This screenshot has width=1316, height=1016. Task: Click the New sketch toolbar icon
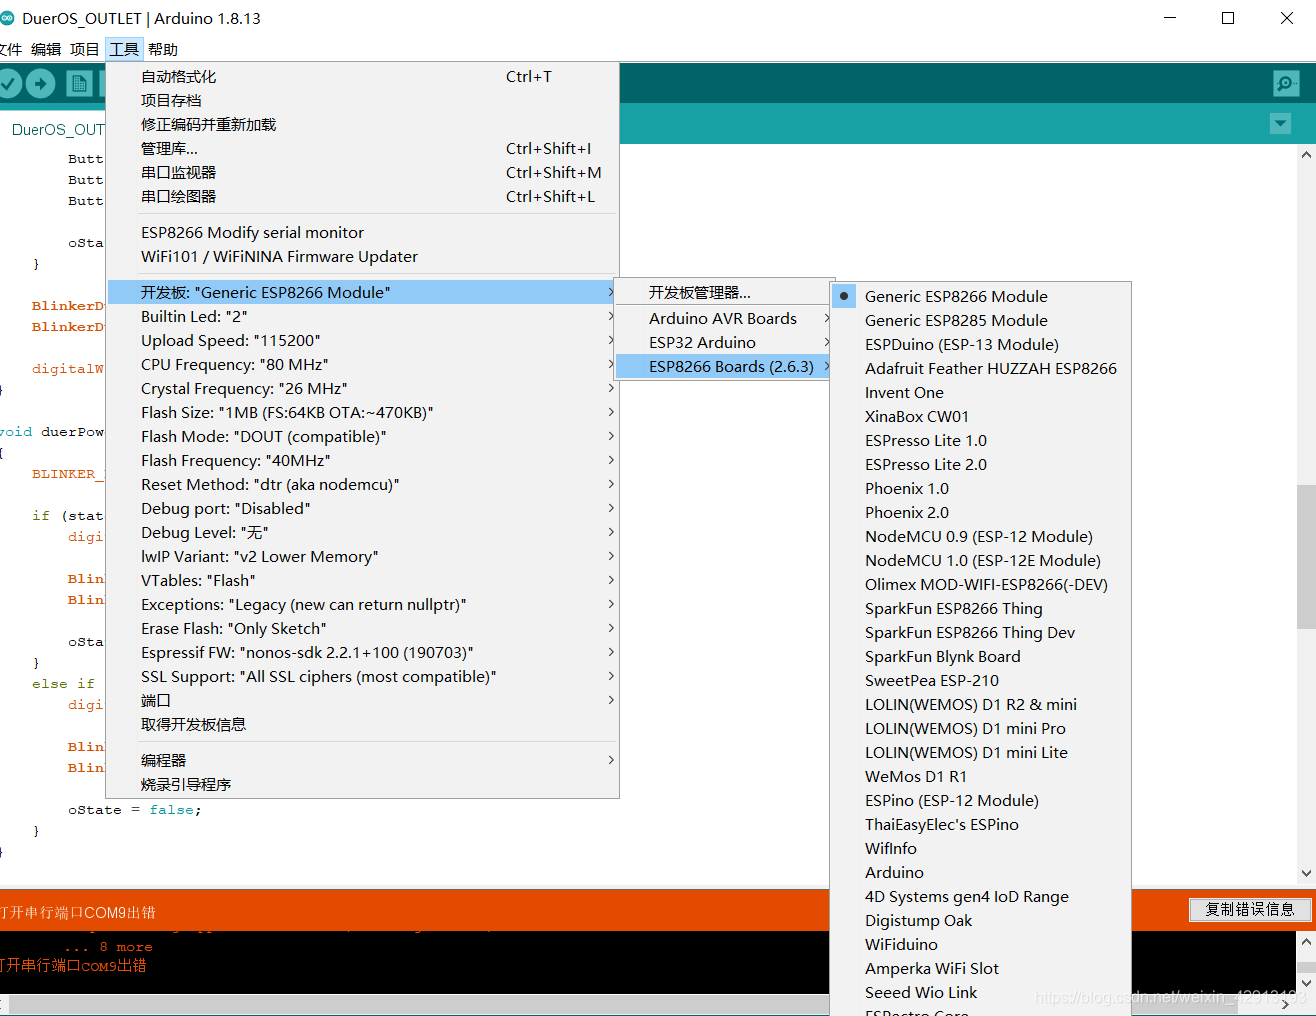tap(79, 84)
